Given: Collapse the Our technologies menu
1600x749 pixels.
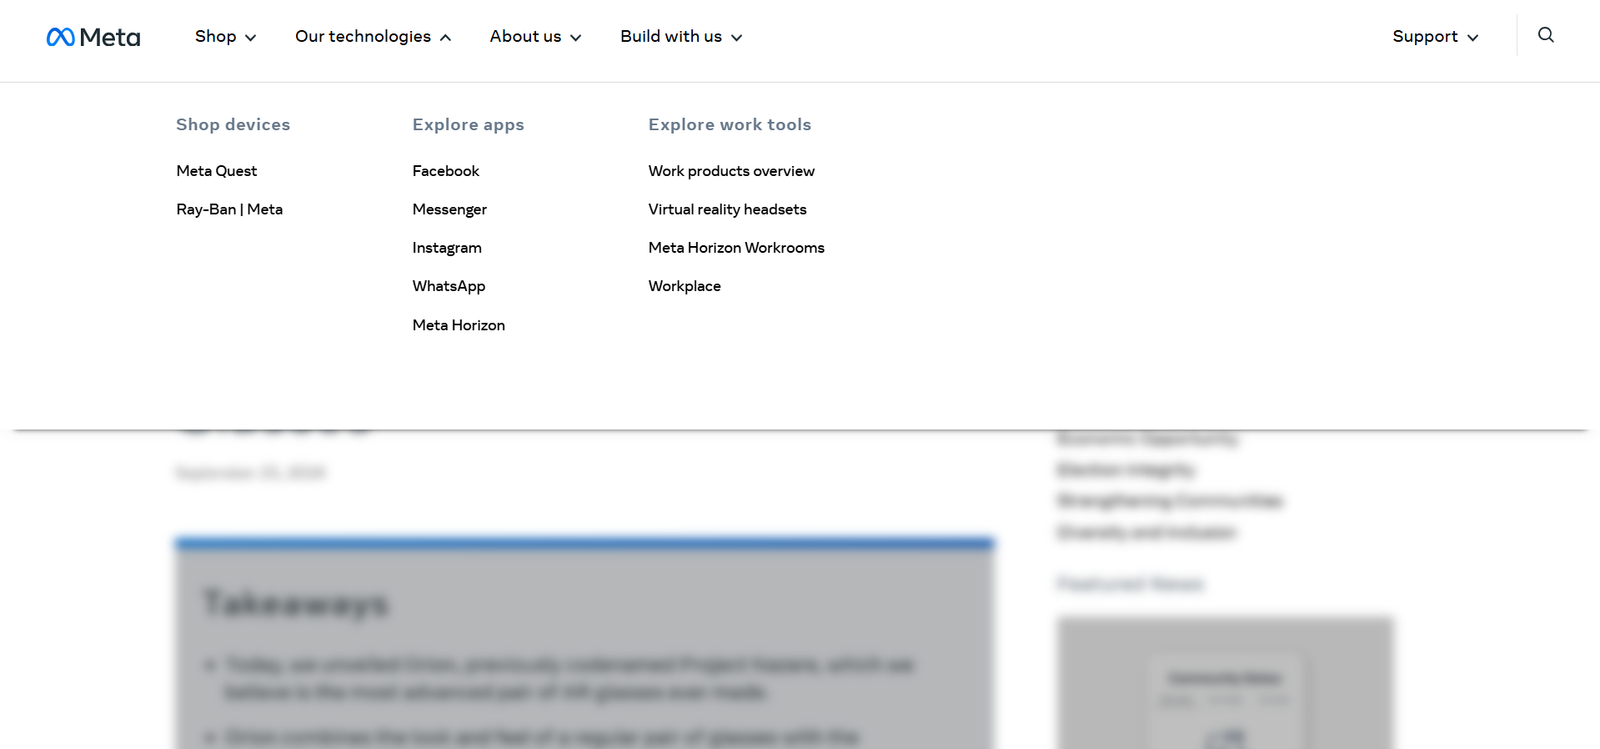Looking at the screenshot, I should [x=372, y=37].
